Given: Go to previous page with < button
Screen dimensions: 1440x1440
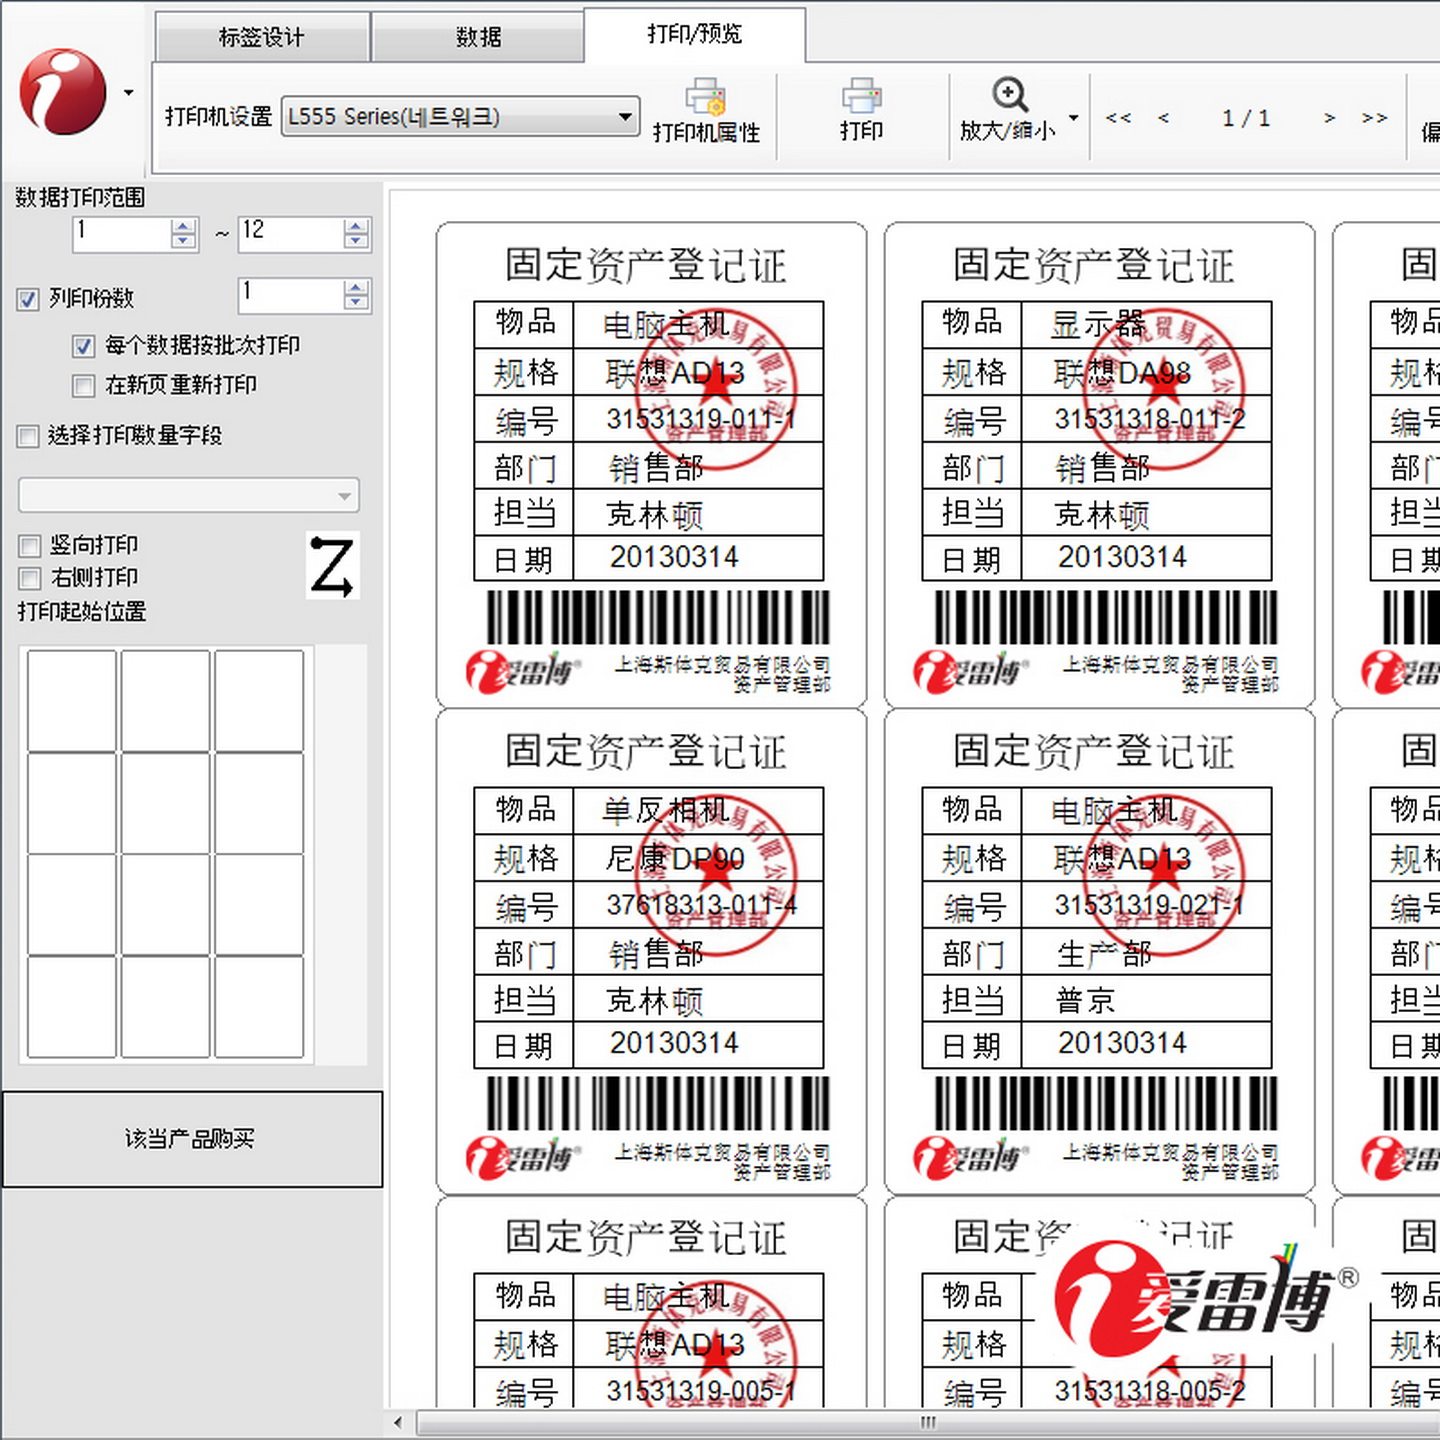Looking at the screenshot, I should click(1163, 118).
